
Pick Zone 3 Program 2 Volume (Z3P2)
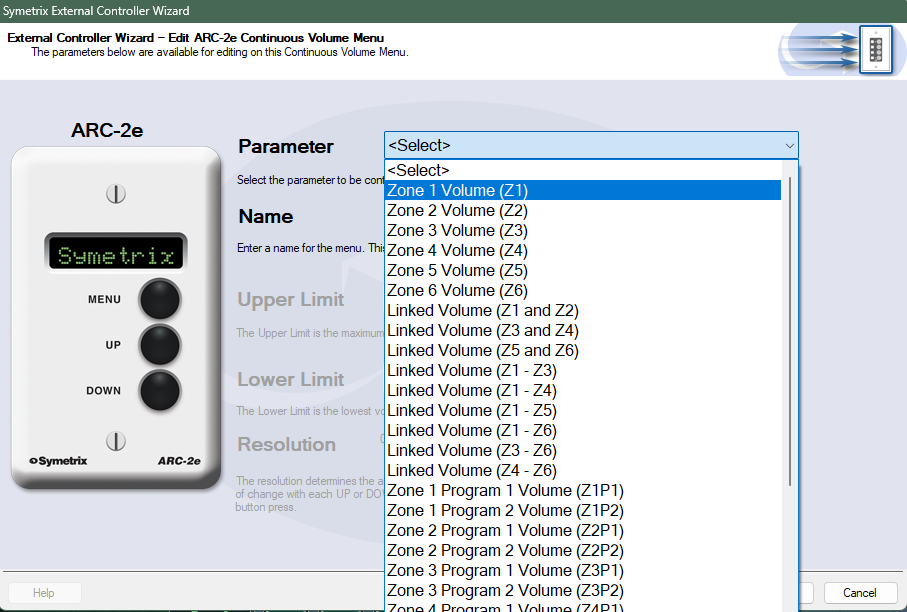click(505, 590)
